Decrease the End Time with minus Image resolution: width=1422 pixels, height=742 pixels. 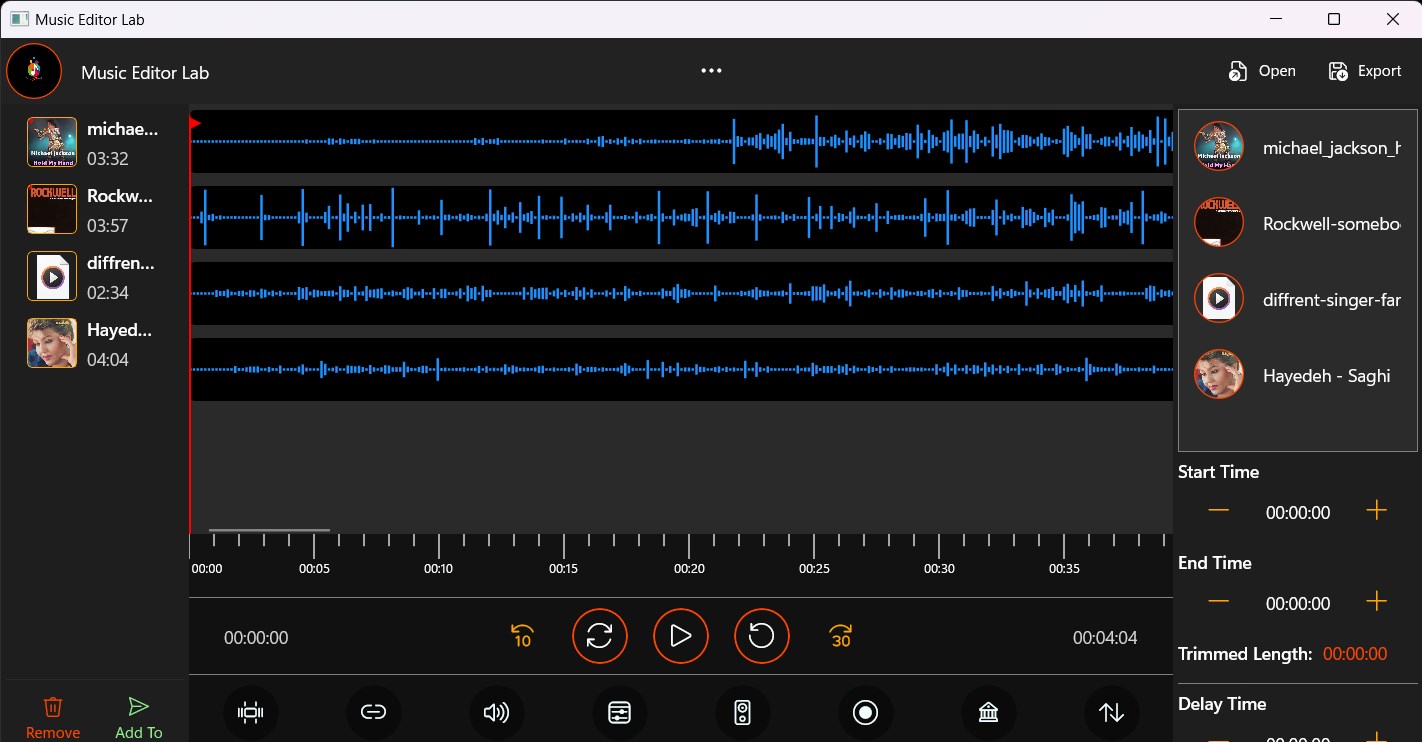tap(1218, 601)
